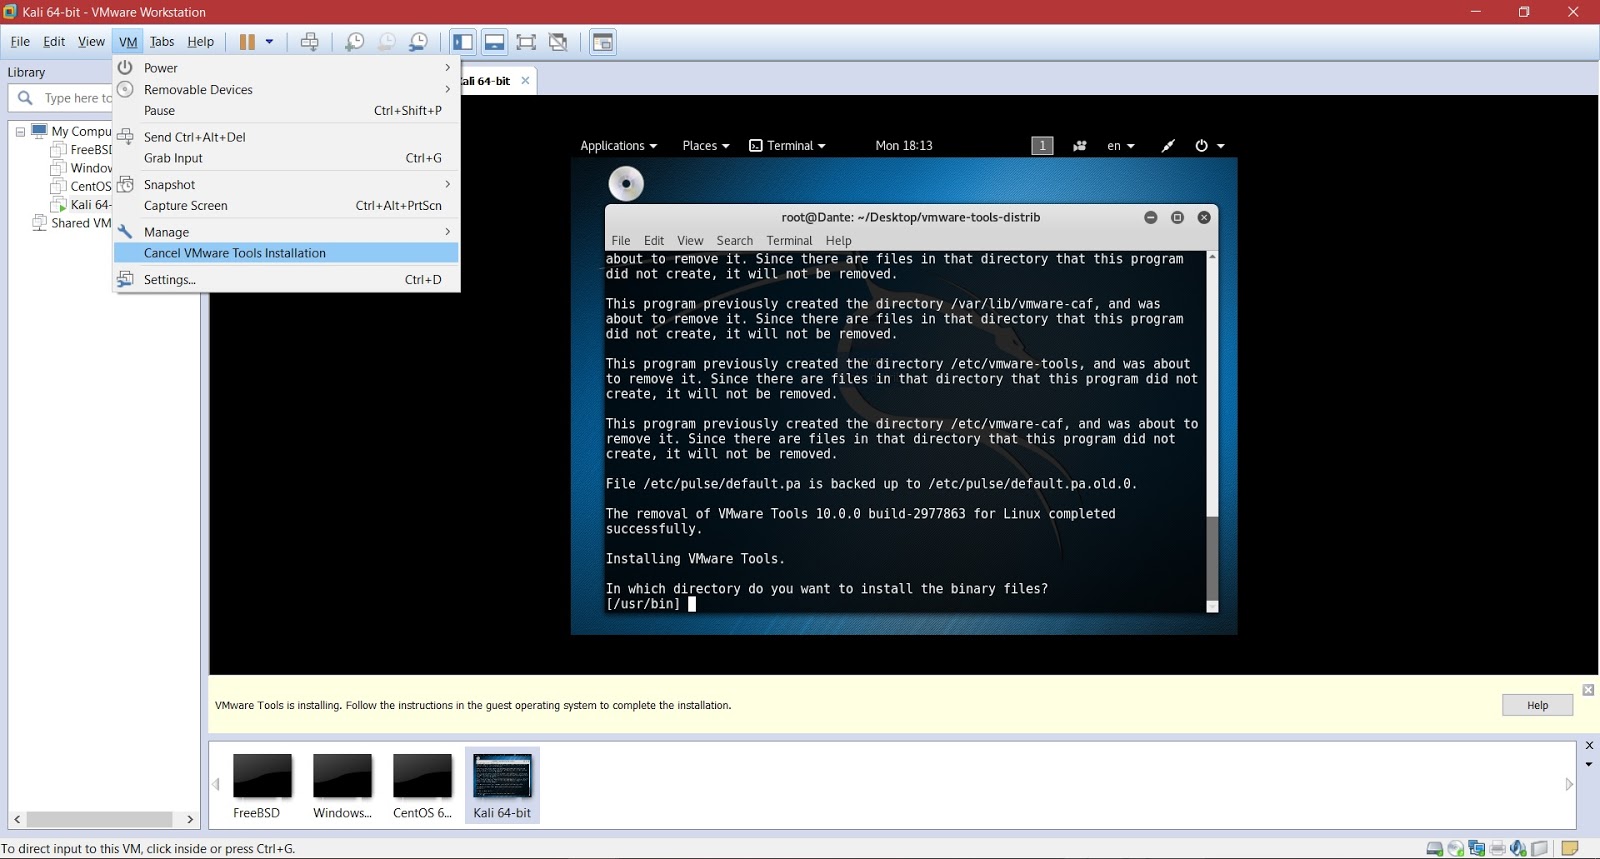The width and height of the screenshot is (1600, 859).
Task: Select the CentOS 6... thumbnail
Action: point(422,786)
